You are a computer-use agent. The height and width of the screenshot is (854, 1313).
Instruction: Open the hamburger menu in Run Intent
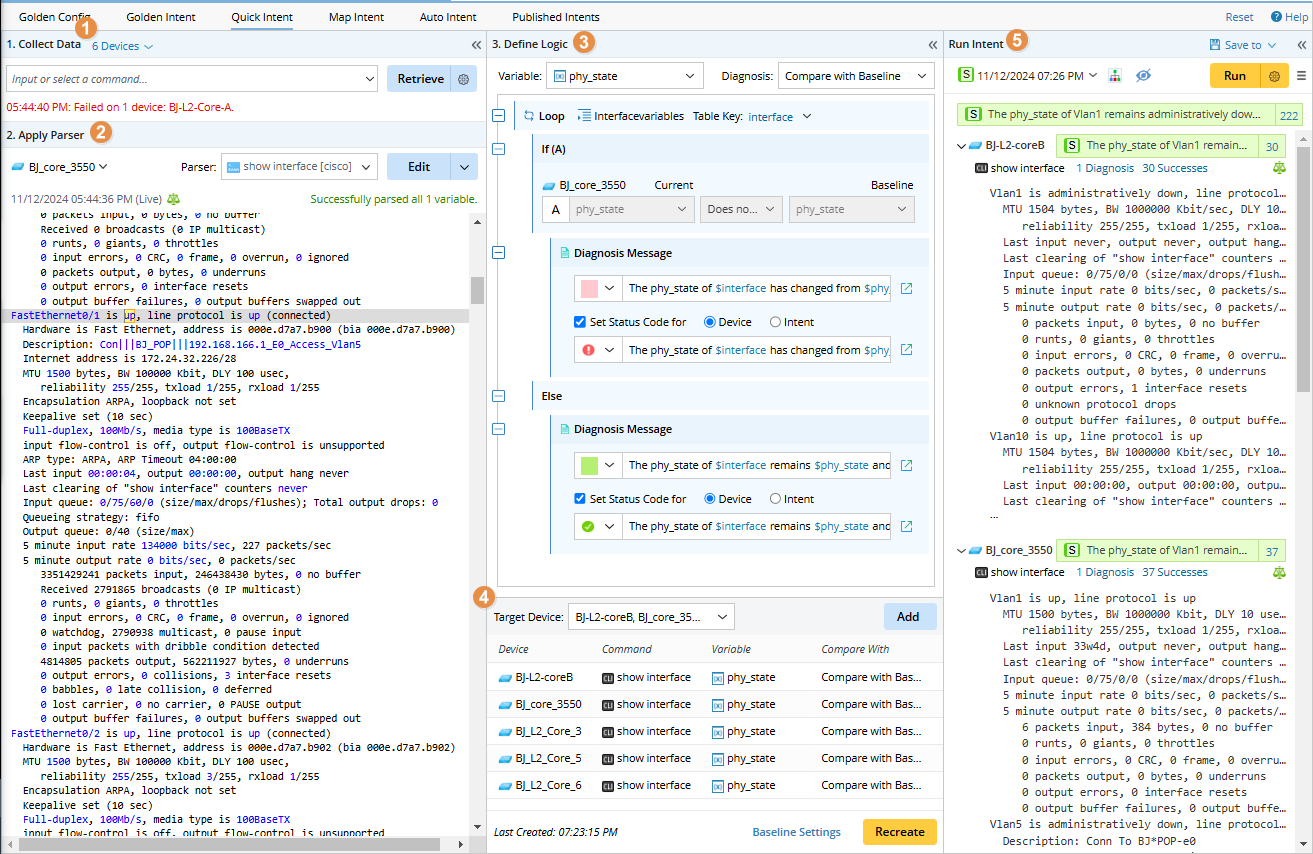point(1301,76)
